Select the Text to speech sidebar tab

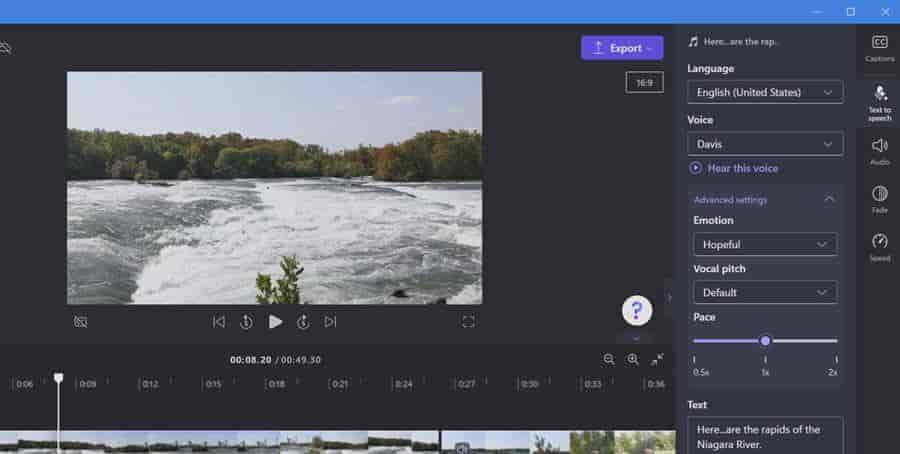pyautogui.click(x=879, y=101)
